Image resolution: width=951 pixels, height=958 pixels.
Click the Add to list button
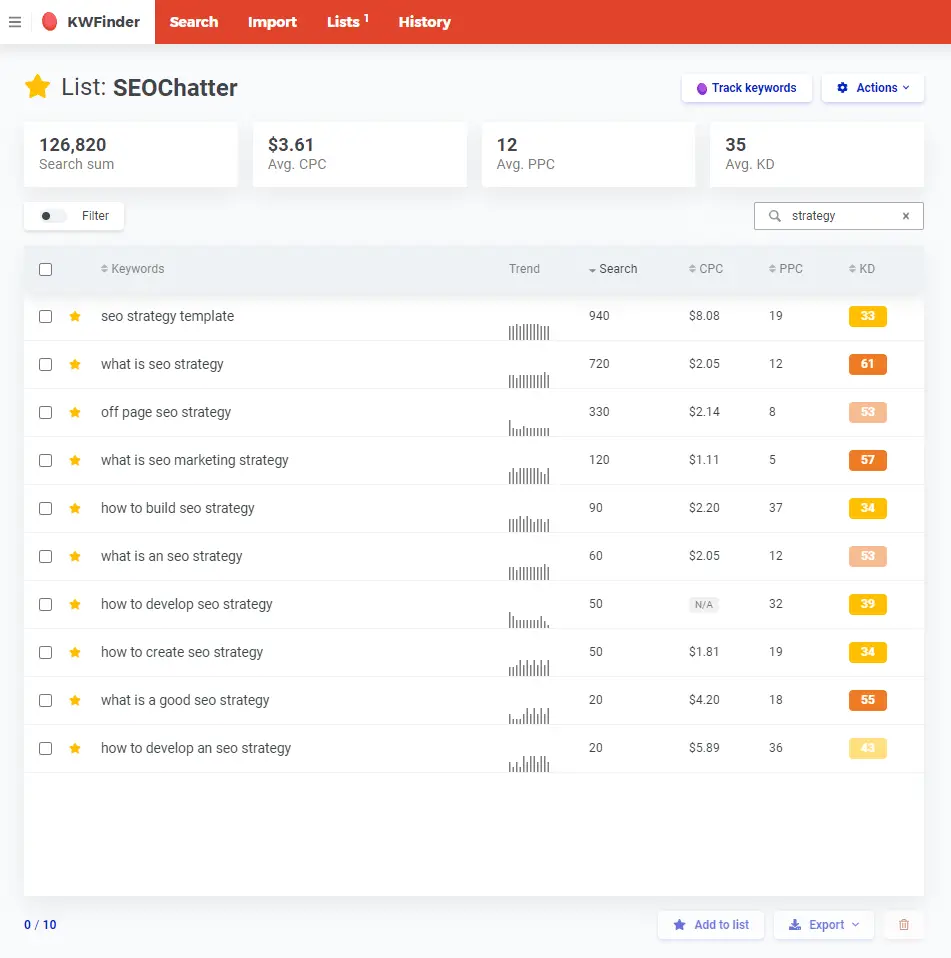click(711, 924)
